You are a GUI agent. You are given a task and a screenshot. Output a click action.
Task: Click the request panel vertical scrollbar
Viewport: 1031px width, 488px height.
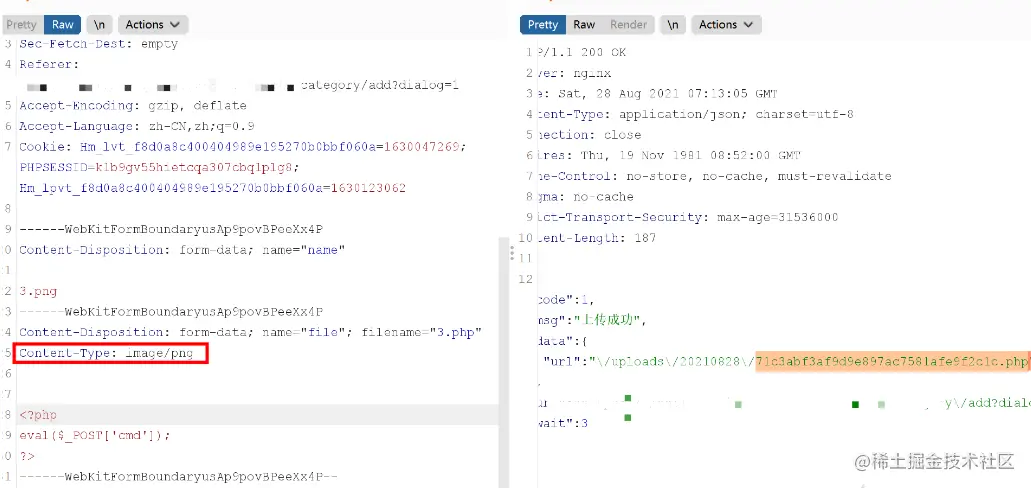pyautogui.click(x=503, y=362)
